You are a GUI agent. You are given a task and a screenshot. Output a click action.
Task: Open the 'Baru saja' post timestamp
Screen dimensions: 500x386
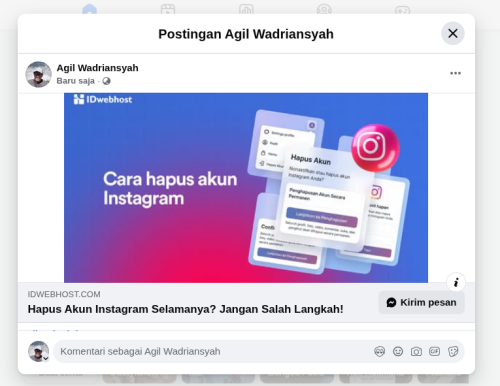click(x=76, y=81)
